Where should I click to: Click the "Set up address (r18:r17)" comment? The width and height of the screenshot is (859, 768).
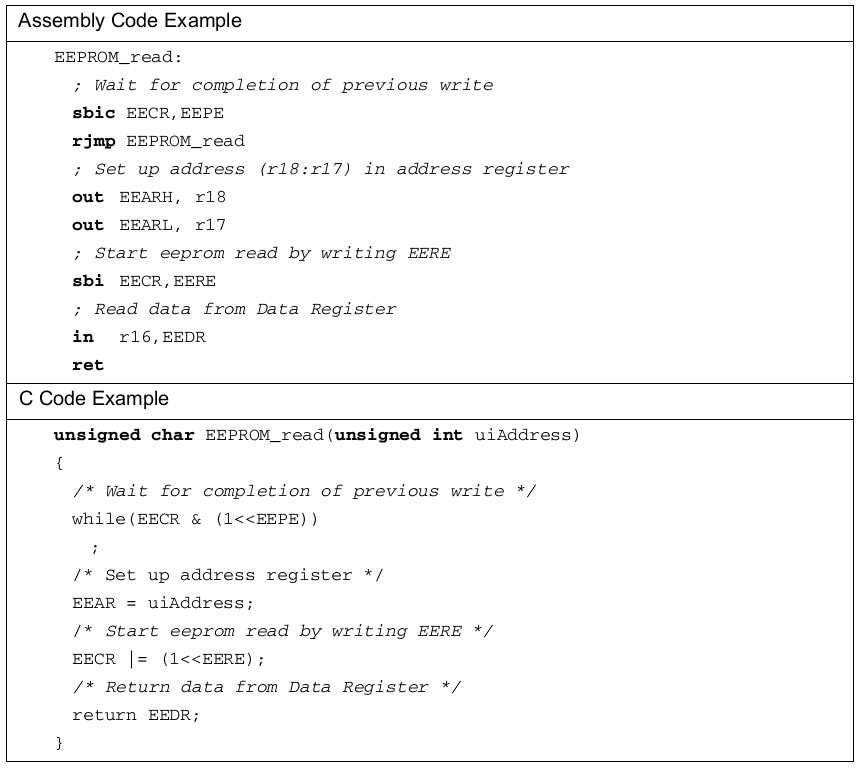pos(321,169)
